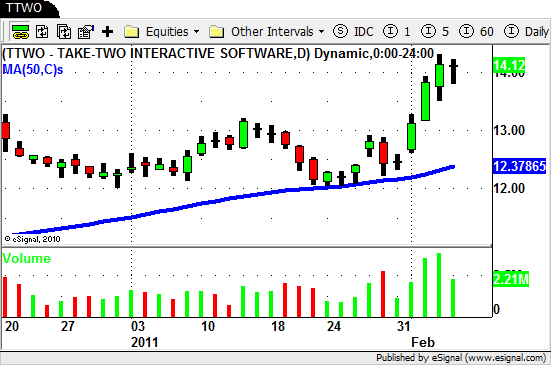Screen dimensions: 551x365
Task: Switch to the Daily interval
Action: coord(526,32)
